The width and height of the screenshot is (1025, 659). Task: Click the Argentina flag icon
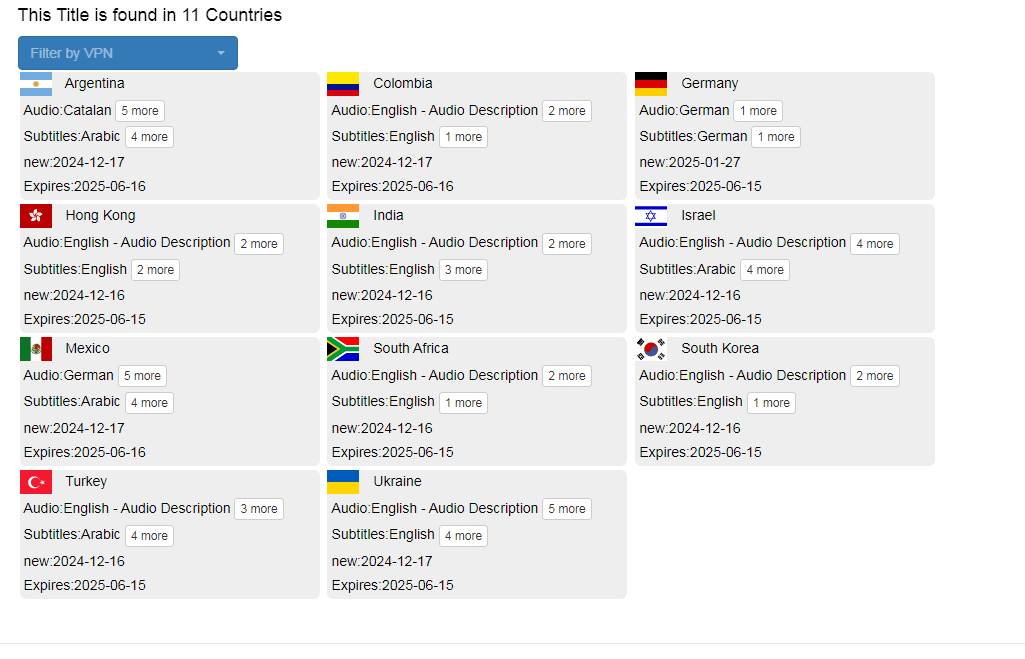[x=36, y=84]
